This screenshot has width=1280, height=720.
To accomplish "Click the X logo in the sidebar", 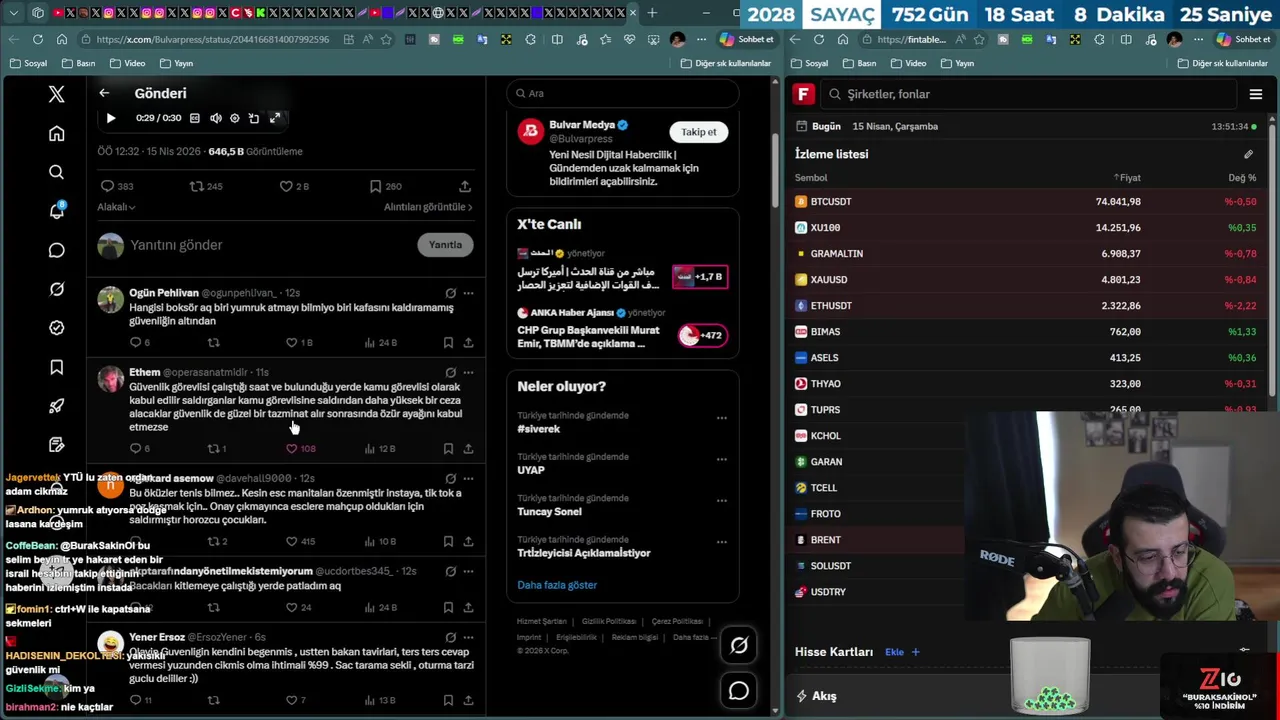I will point(56,94).
